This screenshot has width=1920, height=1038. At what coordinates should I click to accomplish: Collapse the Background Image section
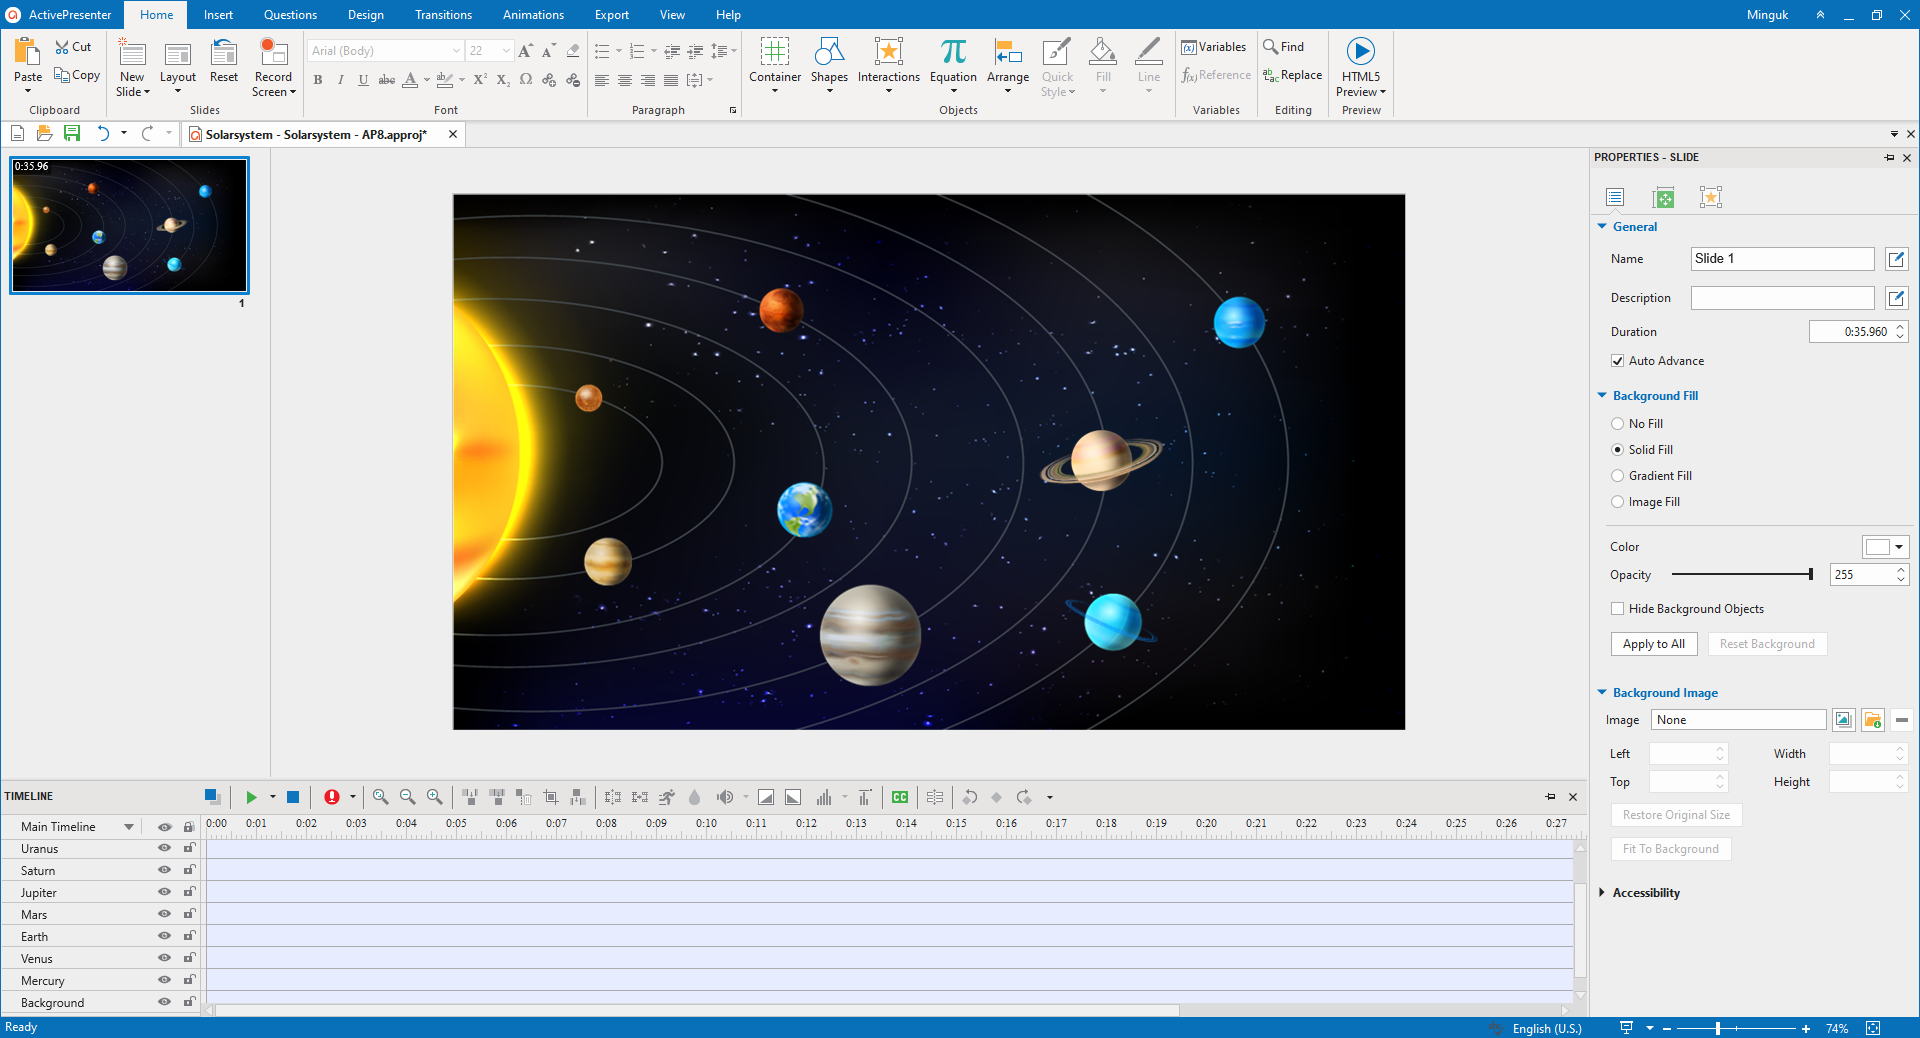click(1602, 693)
